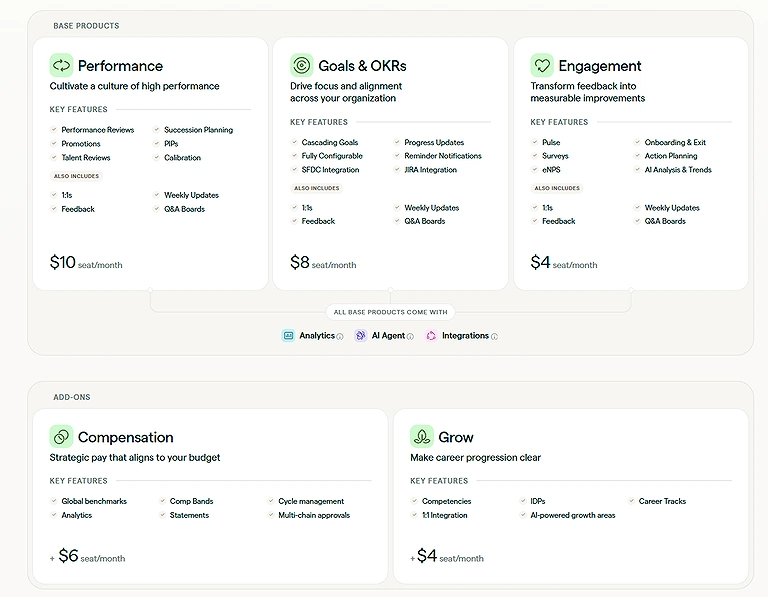The height and width of the screenshot is (597, 768).
Task: Click the checkmark next to Competencies
Action: (414, 501)
